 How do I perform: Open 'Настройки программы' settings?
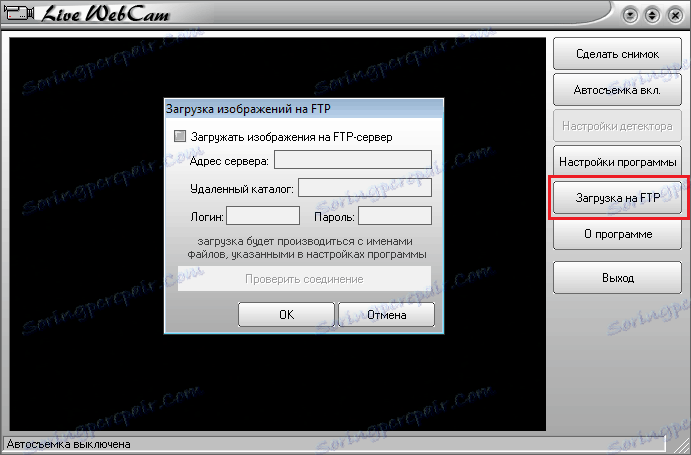(x=617, y=162)
